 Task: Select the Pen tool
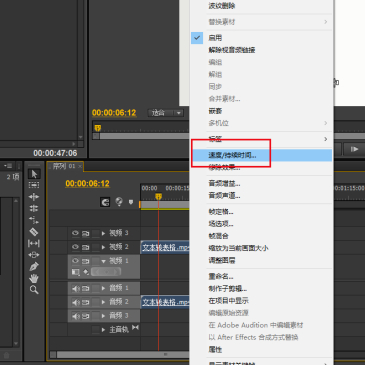point(34,266)
